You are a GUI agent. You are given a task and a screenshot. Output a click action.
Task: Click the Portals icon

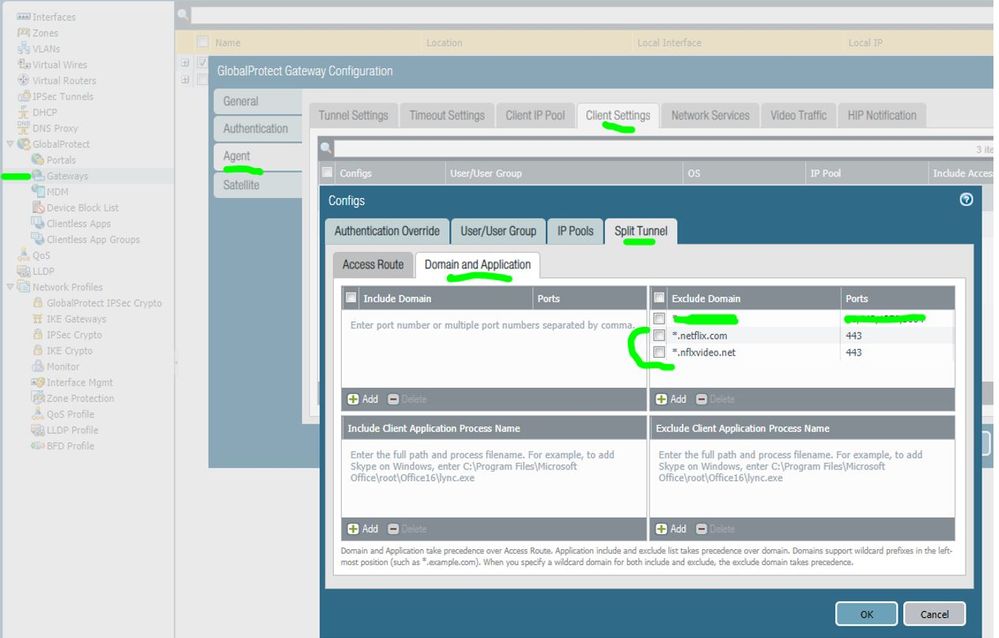click(38, 160)
